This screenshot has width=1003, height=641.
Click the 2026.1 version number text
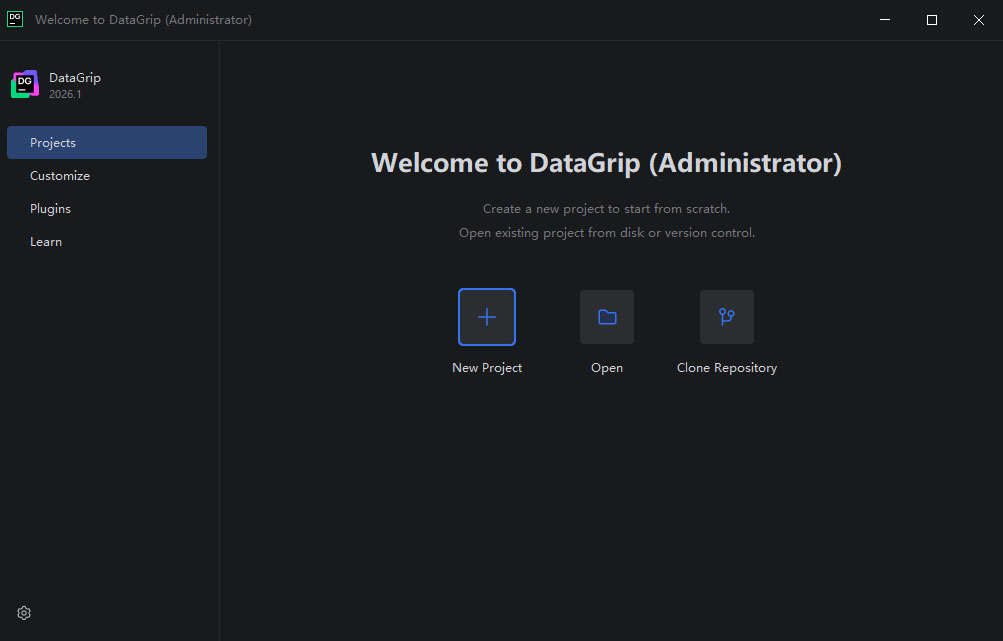point(66,94)
